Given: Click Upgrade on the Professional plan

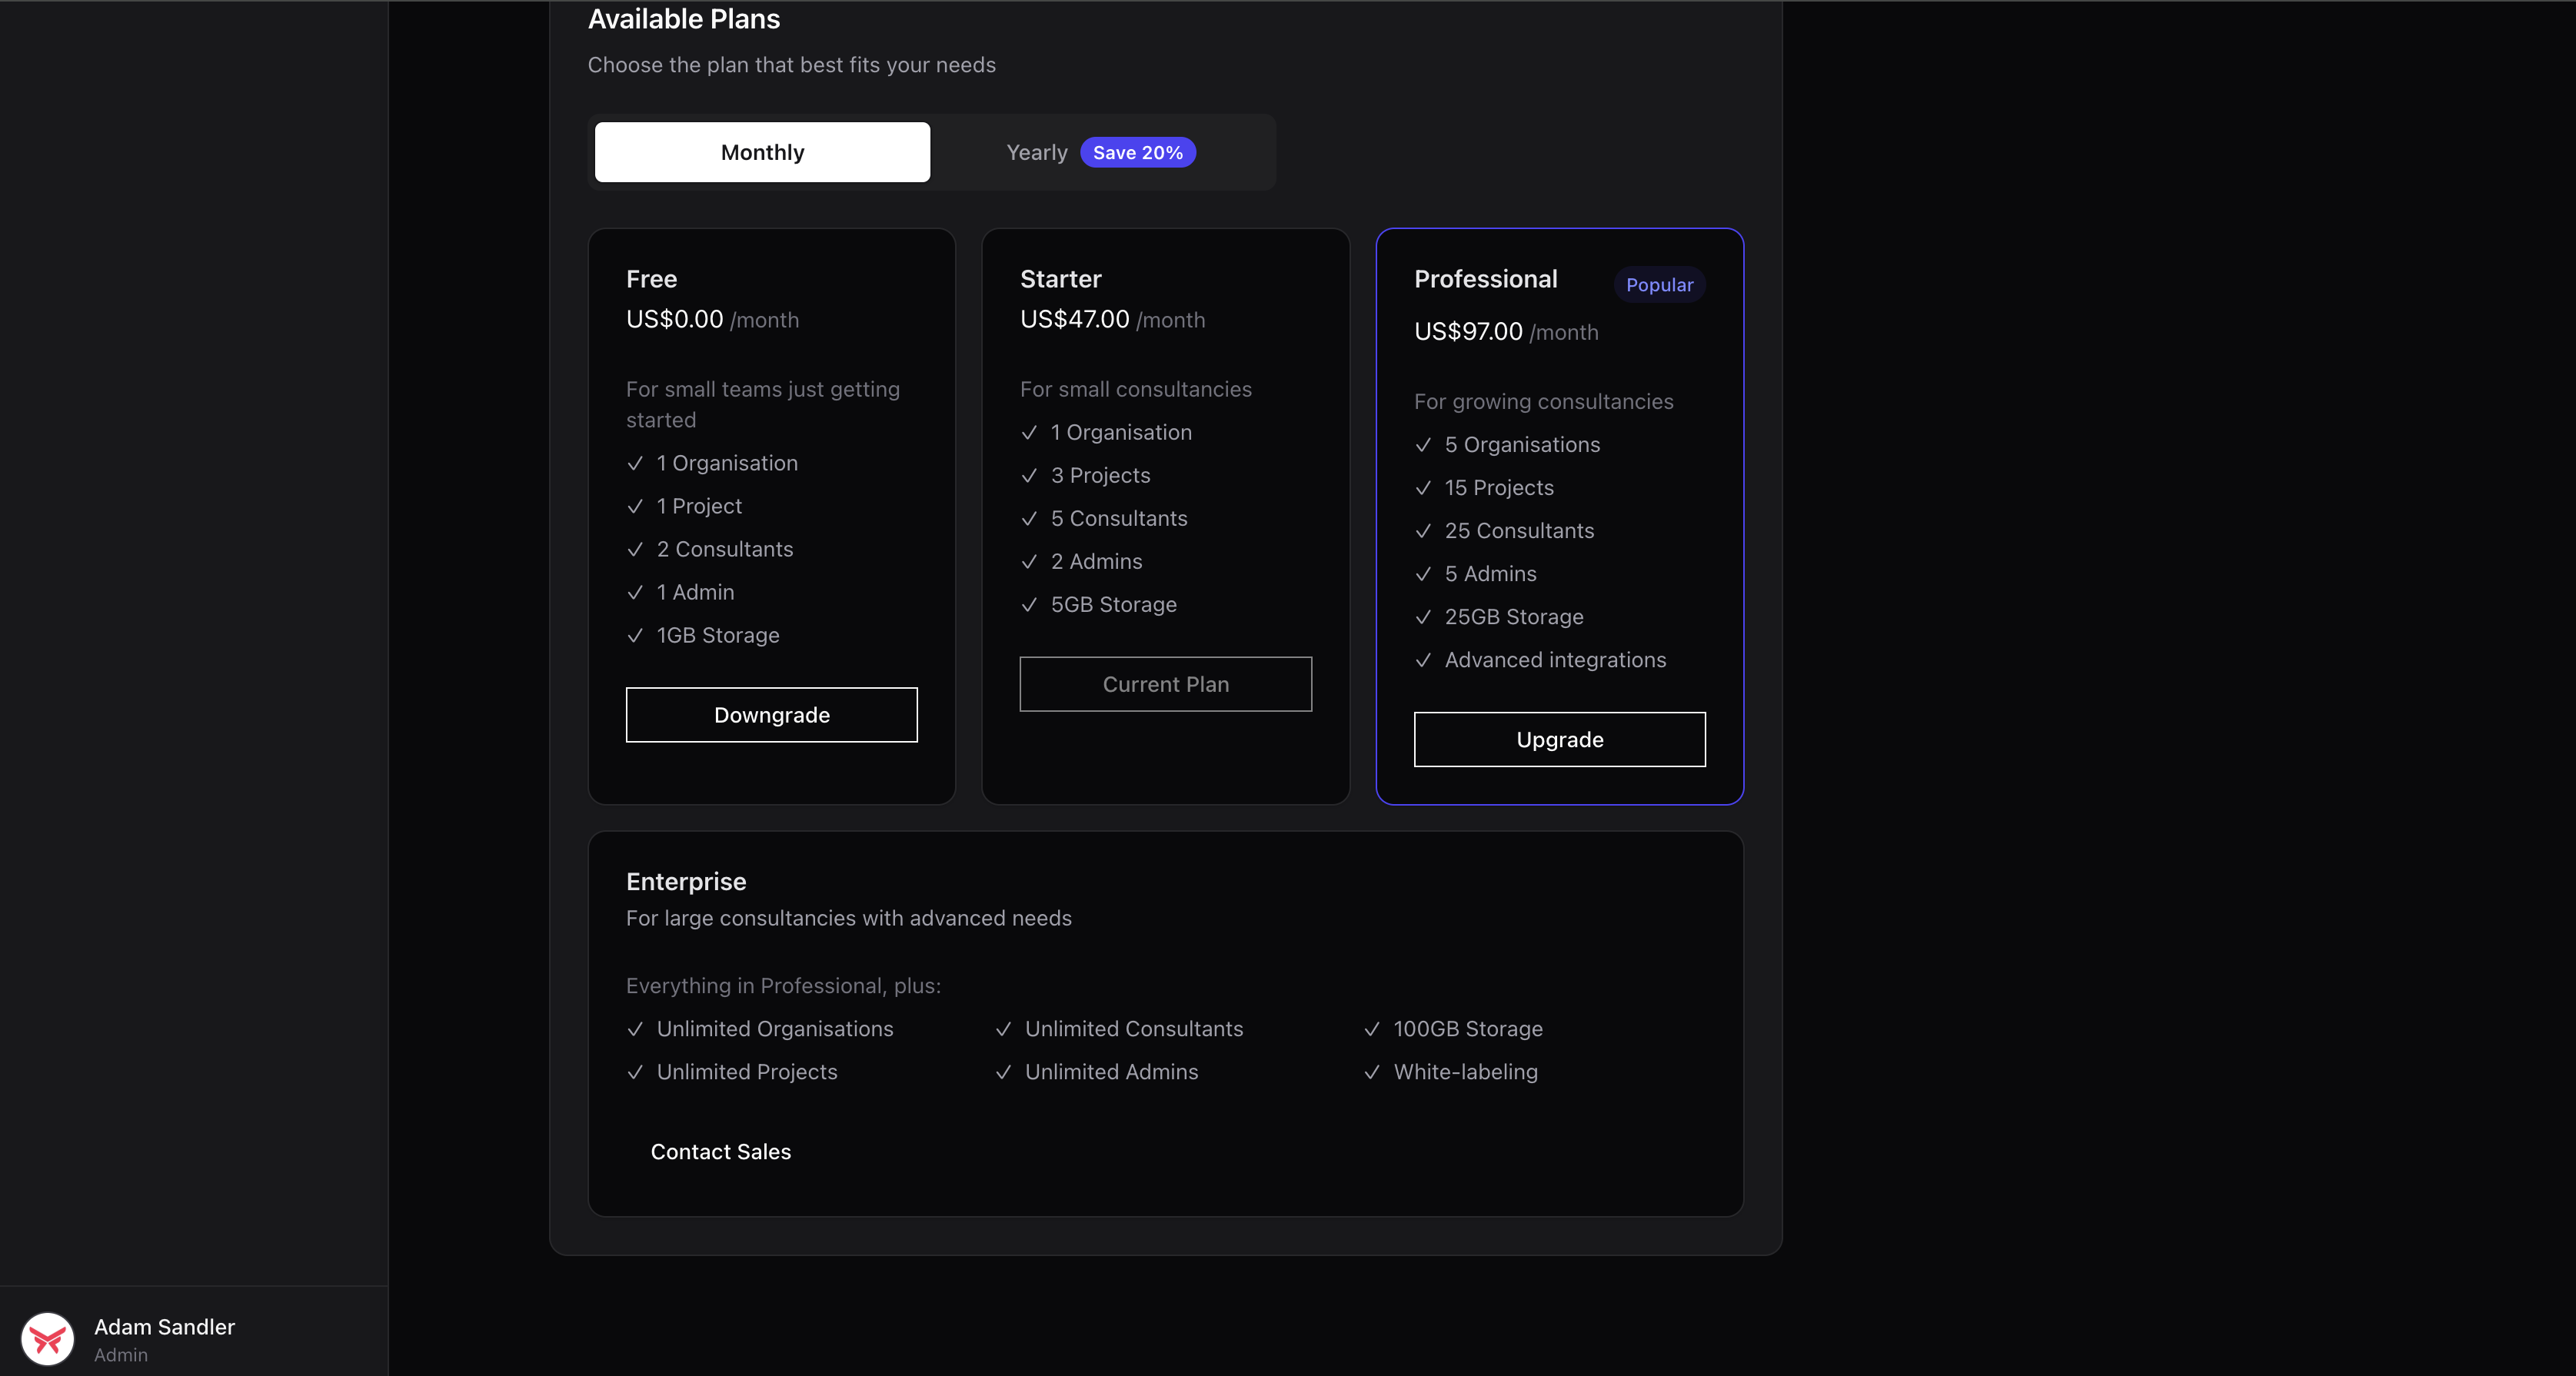Looking at the screenshot, I should click(x=1559, y=739).
